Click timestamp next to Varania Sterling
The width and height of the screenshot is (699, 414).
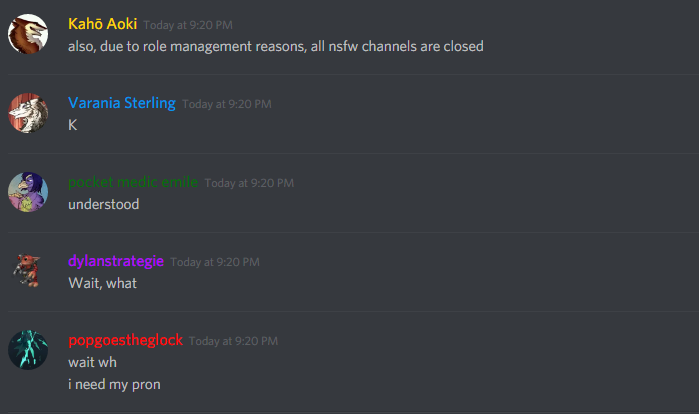coord(226,104)
